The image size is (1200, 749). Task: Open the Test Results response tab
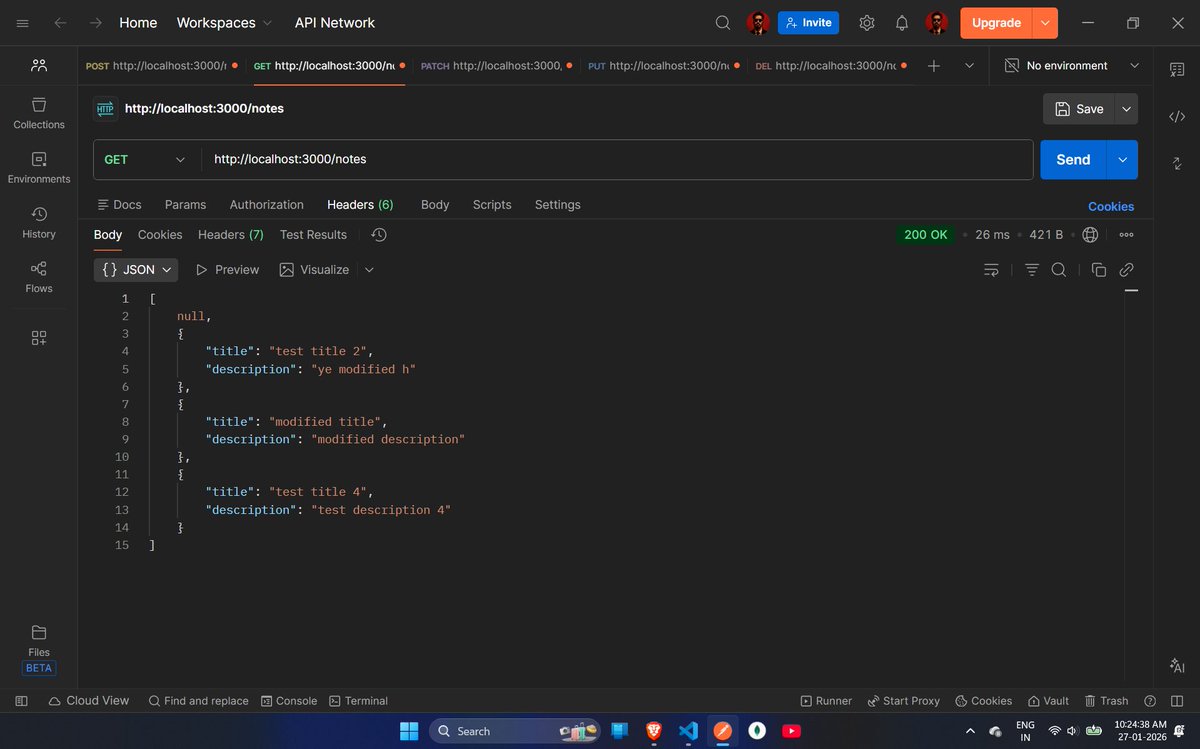(x=313, y=234)
